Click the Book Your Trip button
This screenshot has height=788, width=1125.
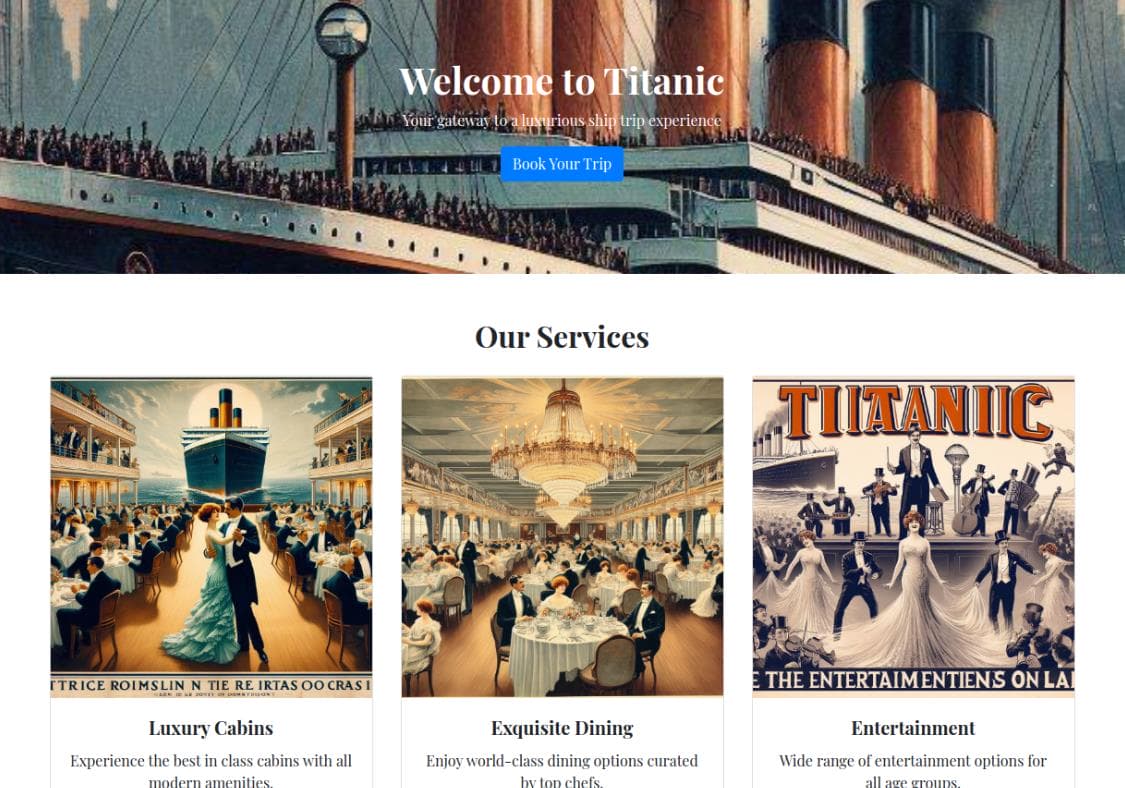click(562, 164)
